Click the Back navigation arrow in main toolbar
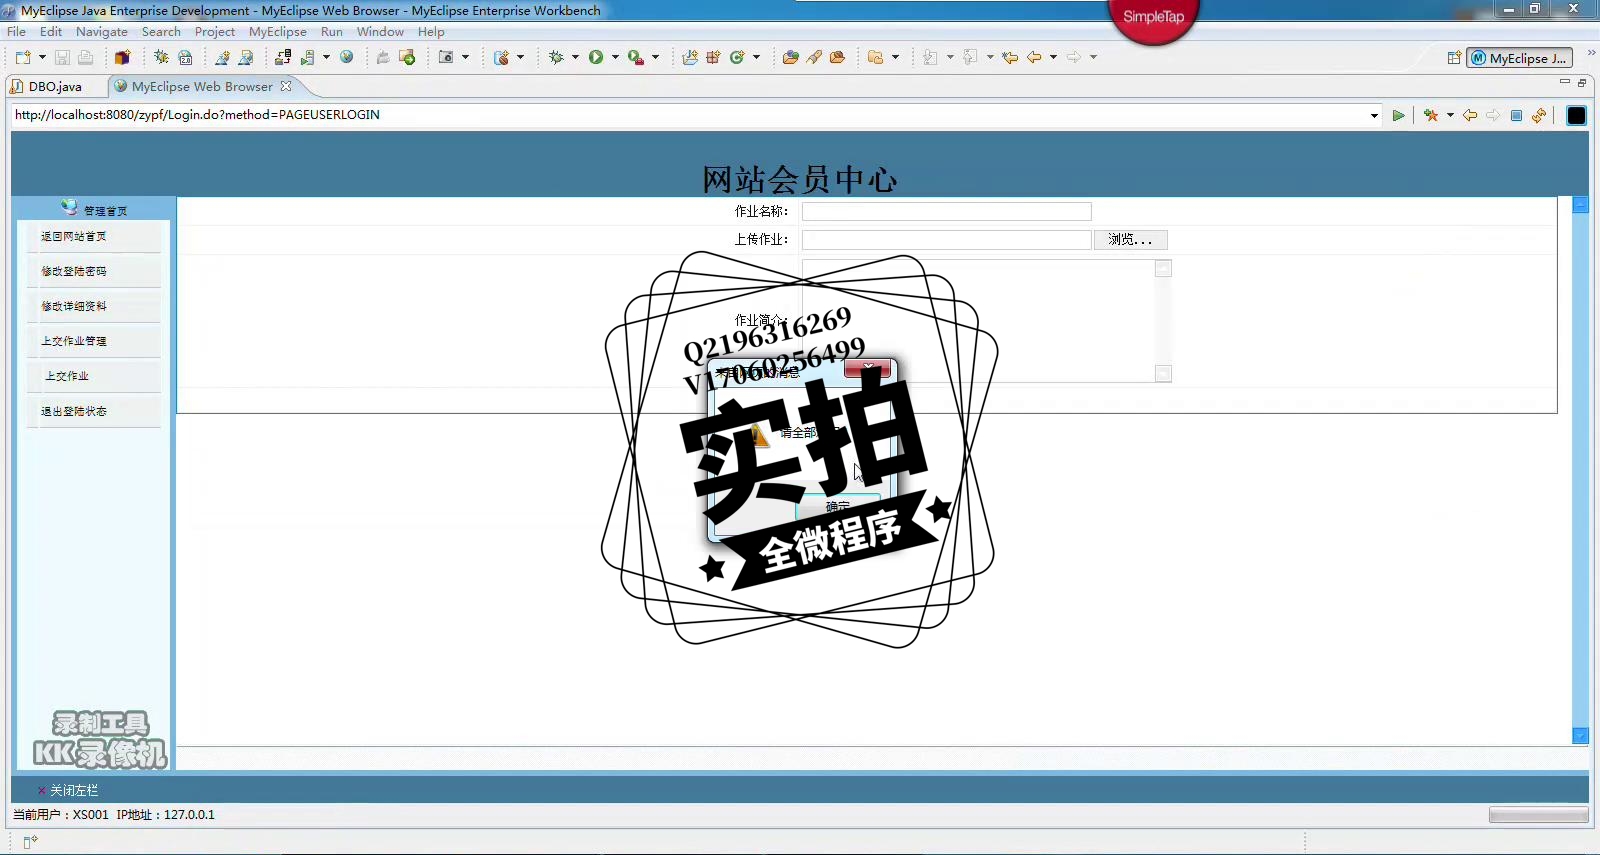 [1034, 57]
